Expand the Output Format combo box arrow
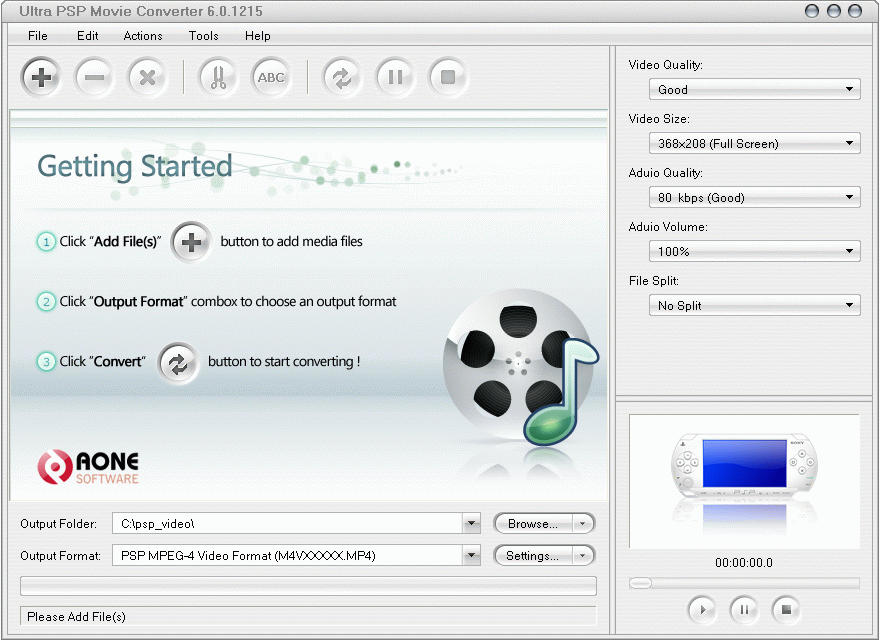 pos(471,555)
